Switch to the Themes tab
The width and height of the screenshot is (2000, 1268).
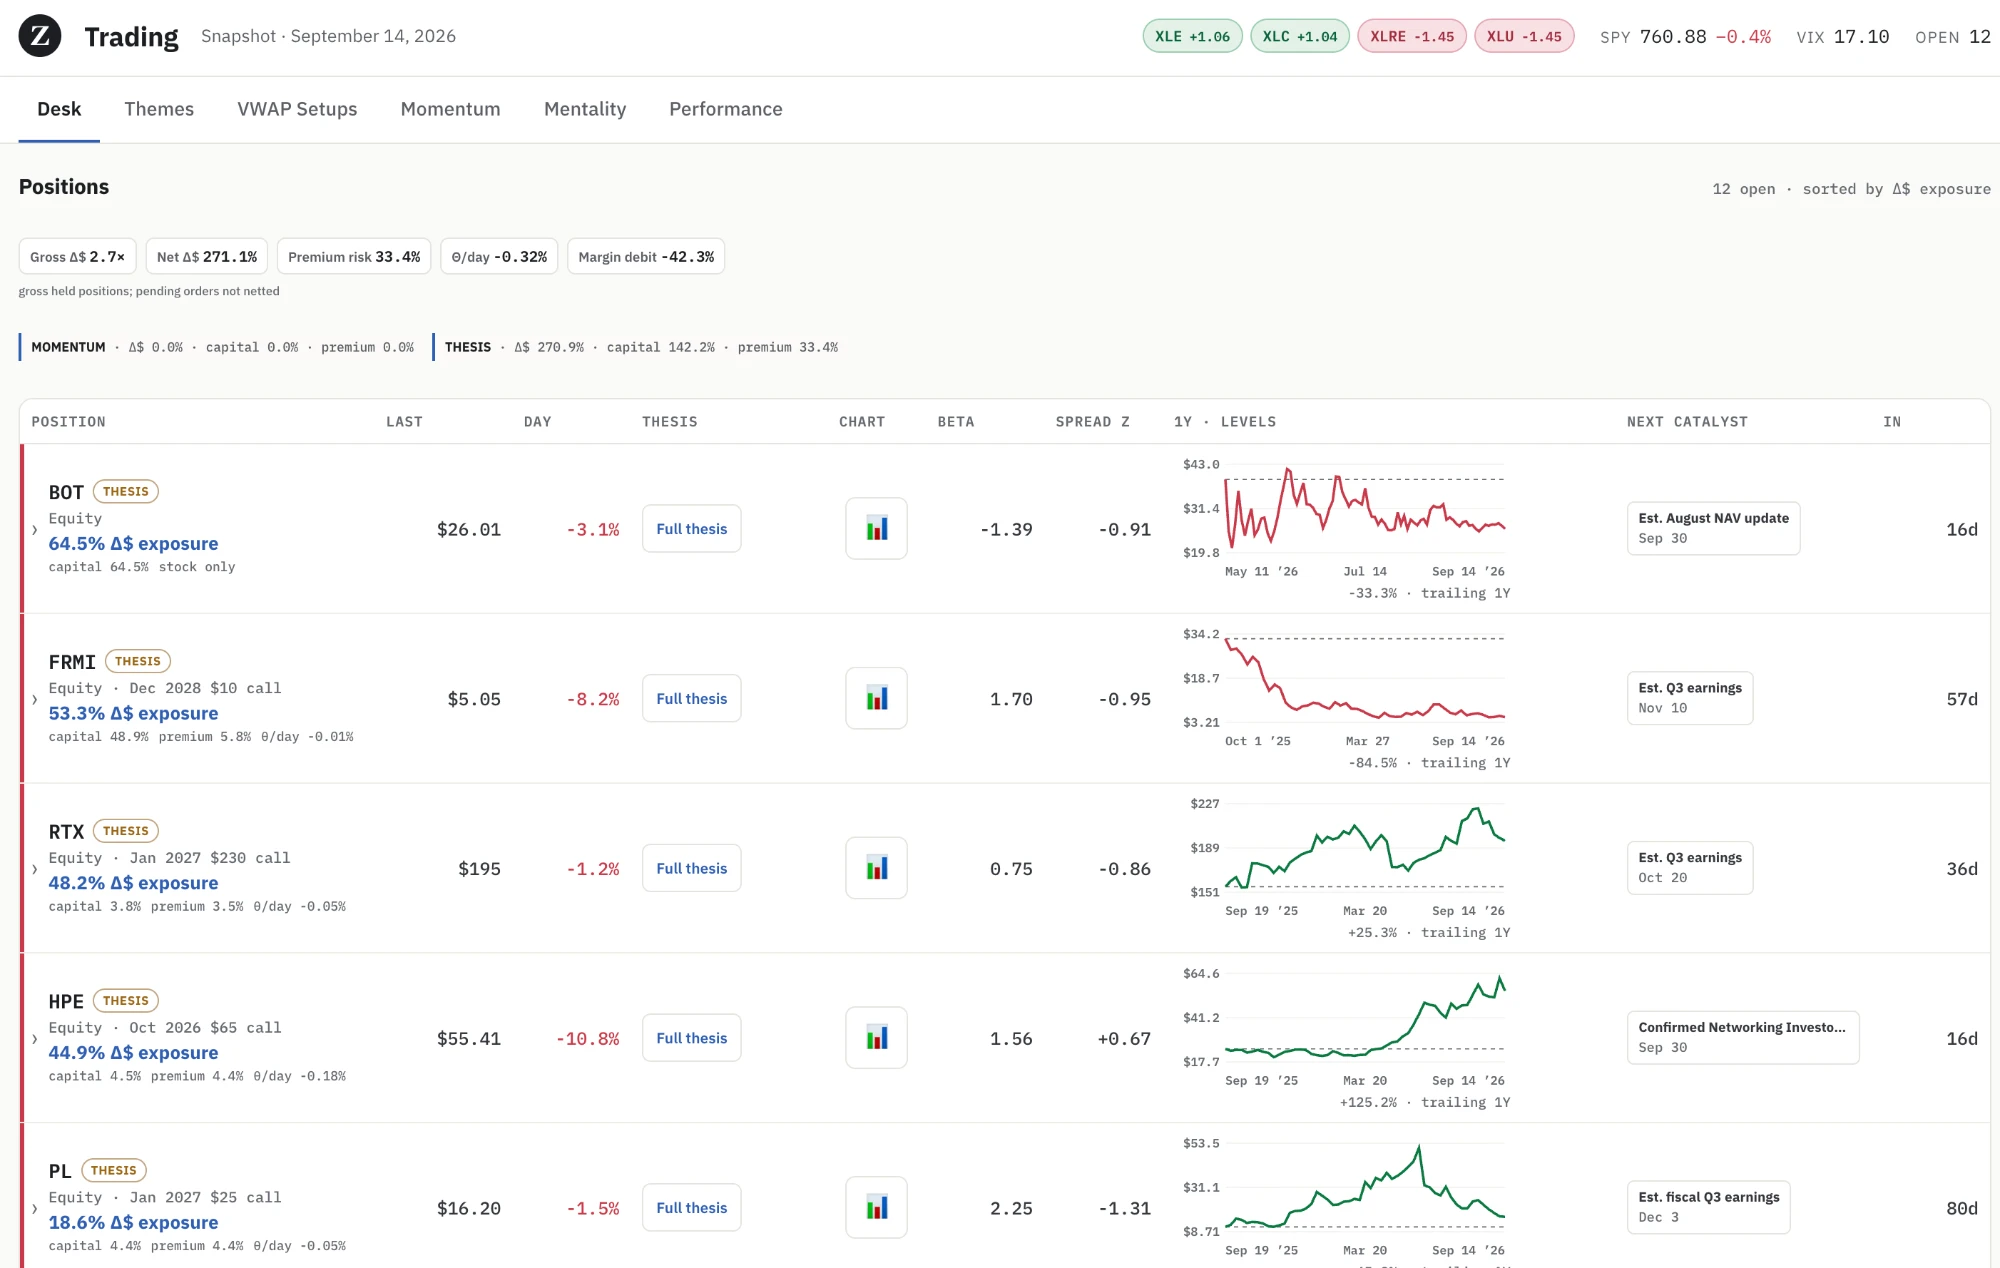click(159, 109)
